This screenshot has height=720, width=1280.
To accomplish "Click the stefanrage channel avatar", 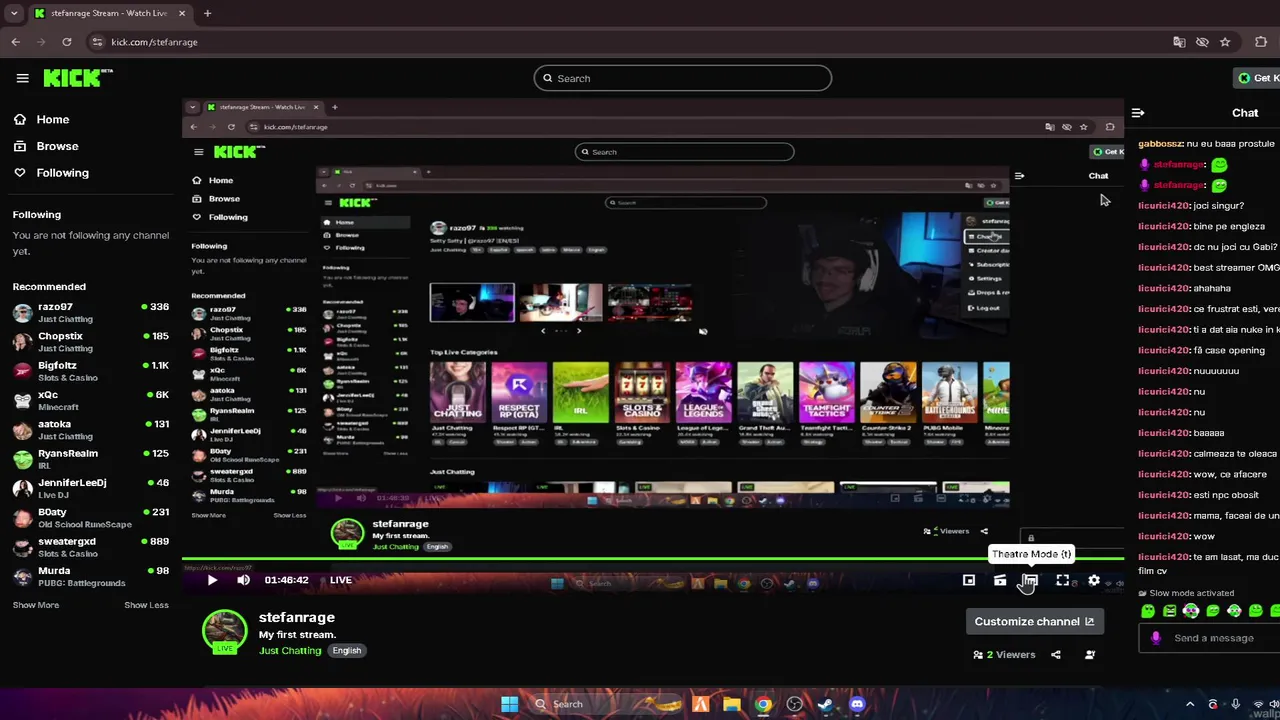I will coord(225,633).
